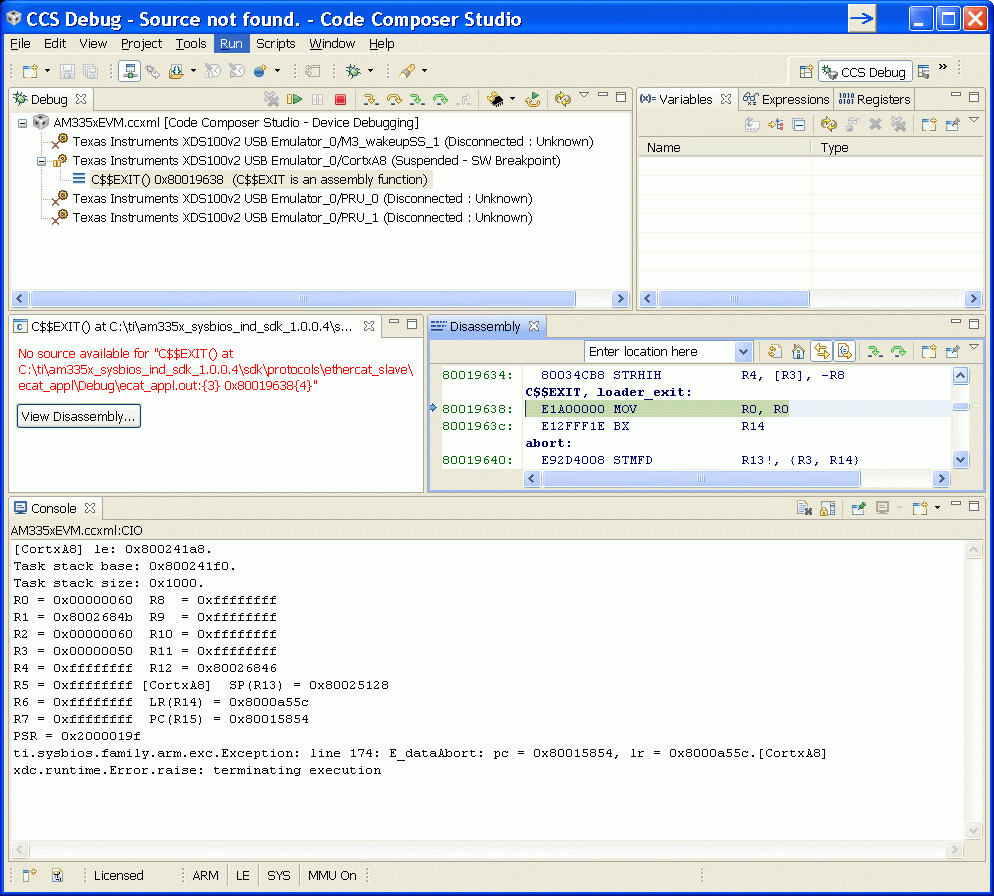Image resolution: width=994 pixels, height=896 pixels.
Task: Collapse the CortxA8 emulator tree node
Action: point(42,161)
